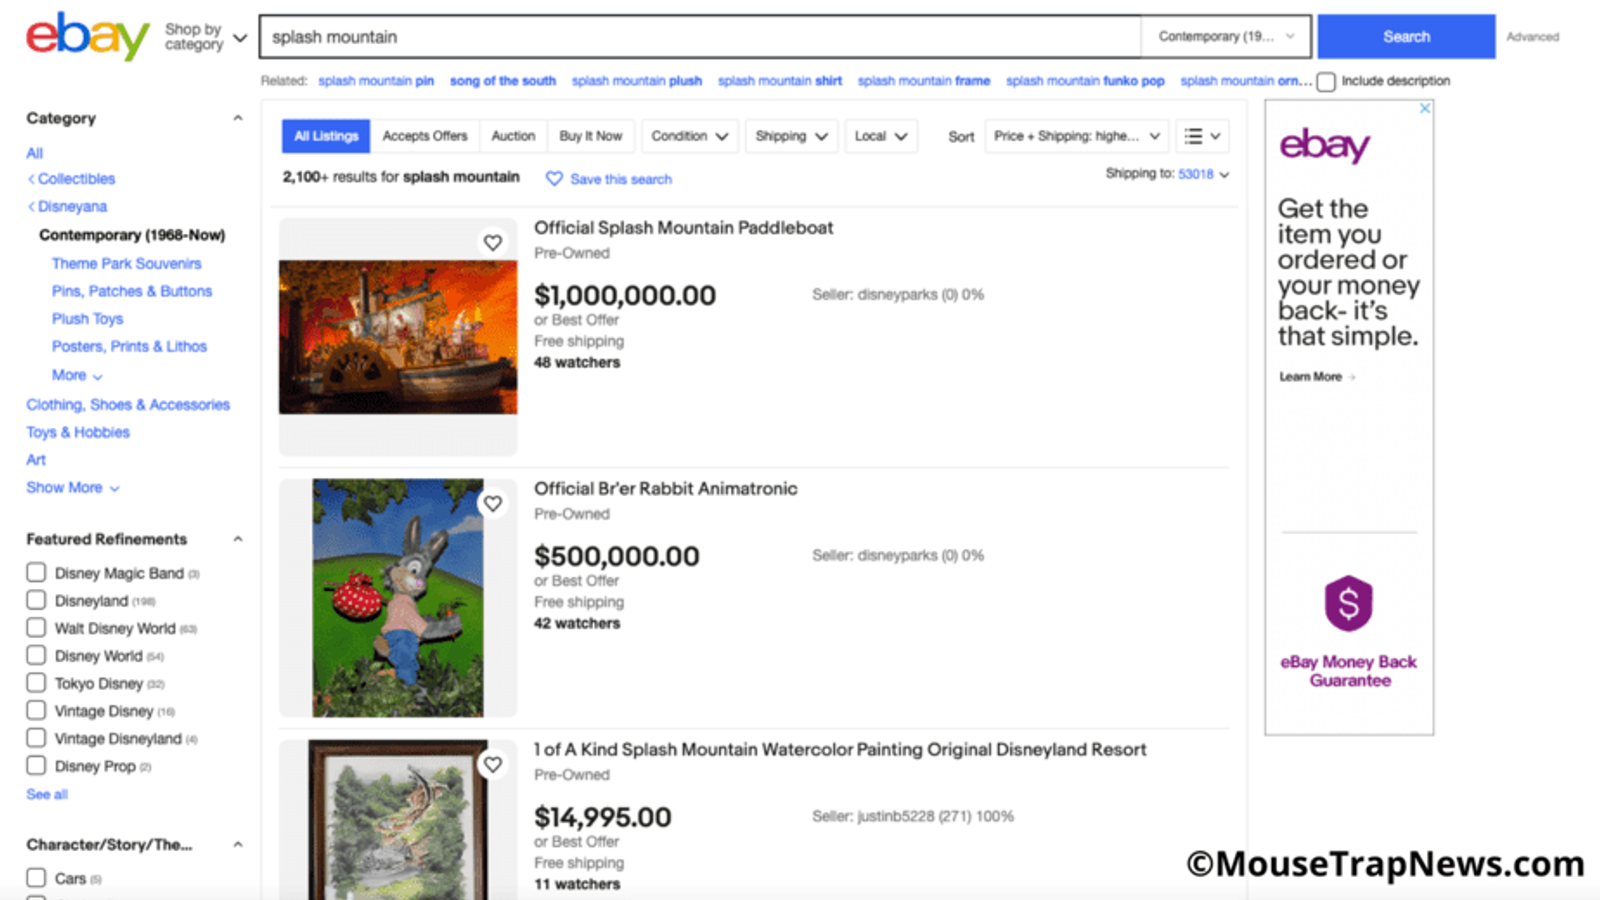Check the Vintage Disneyland refinement
The image size is (1600, 900).
[x=36, y=738]
